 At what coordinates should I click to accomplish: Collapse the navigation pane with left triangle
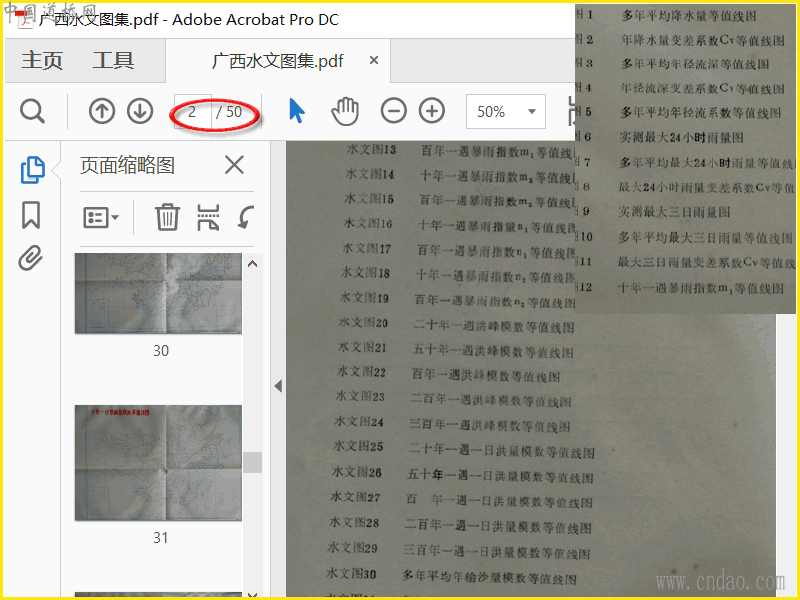(278, 386)
